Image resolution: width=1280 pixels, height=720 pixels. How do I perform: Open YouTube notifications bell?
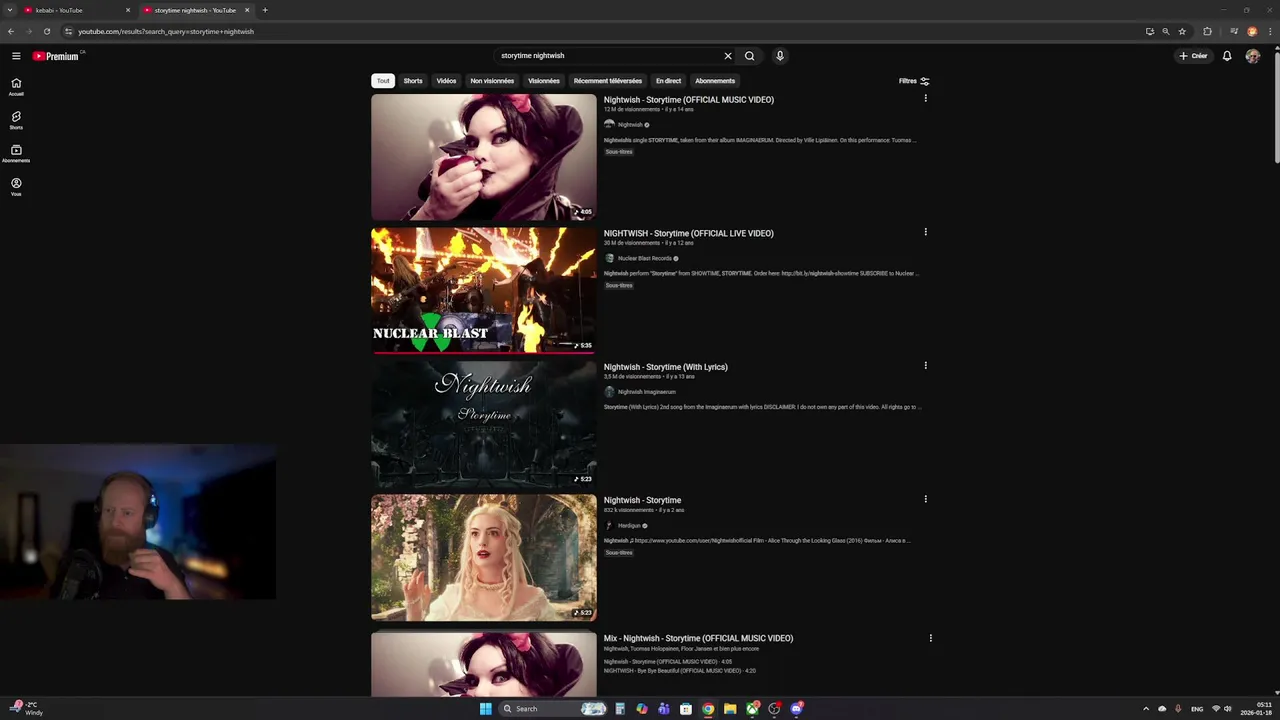(1227, 56)
